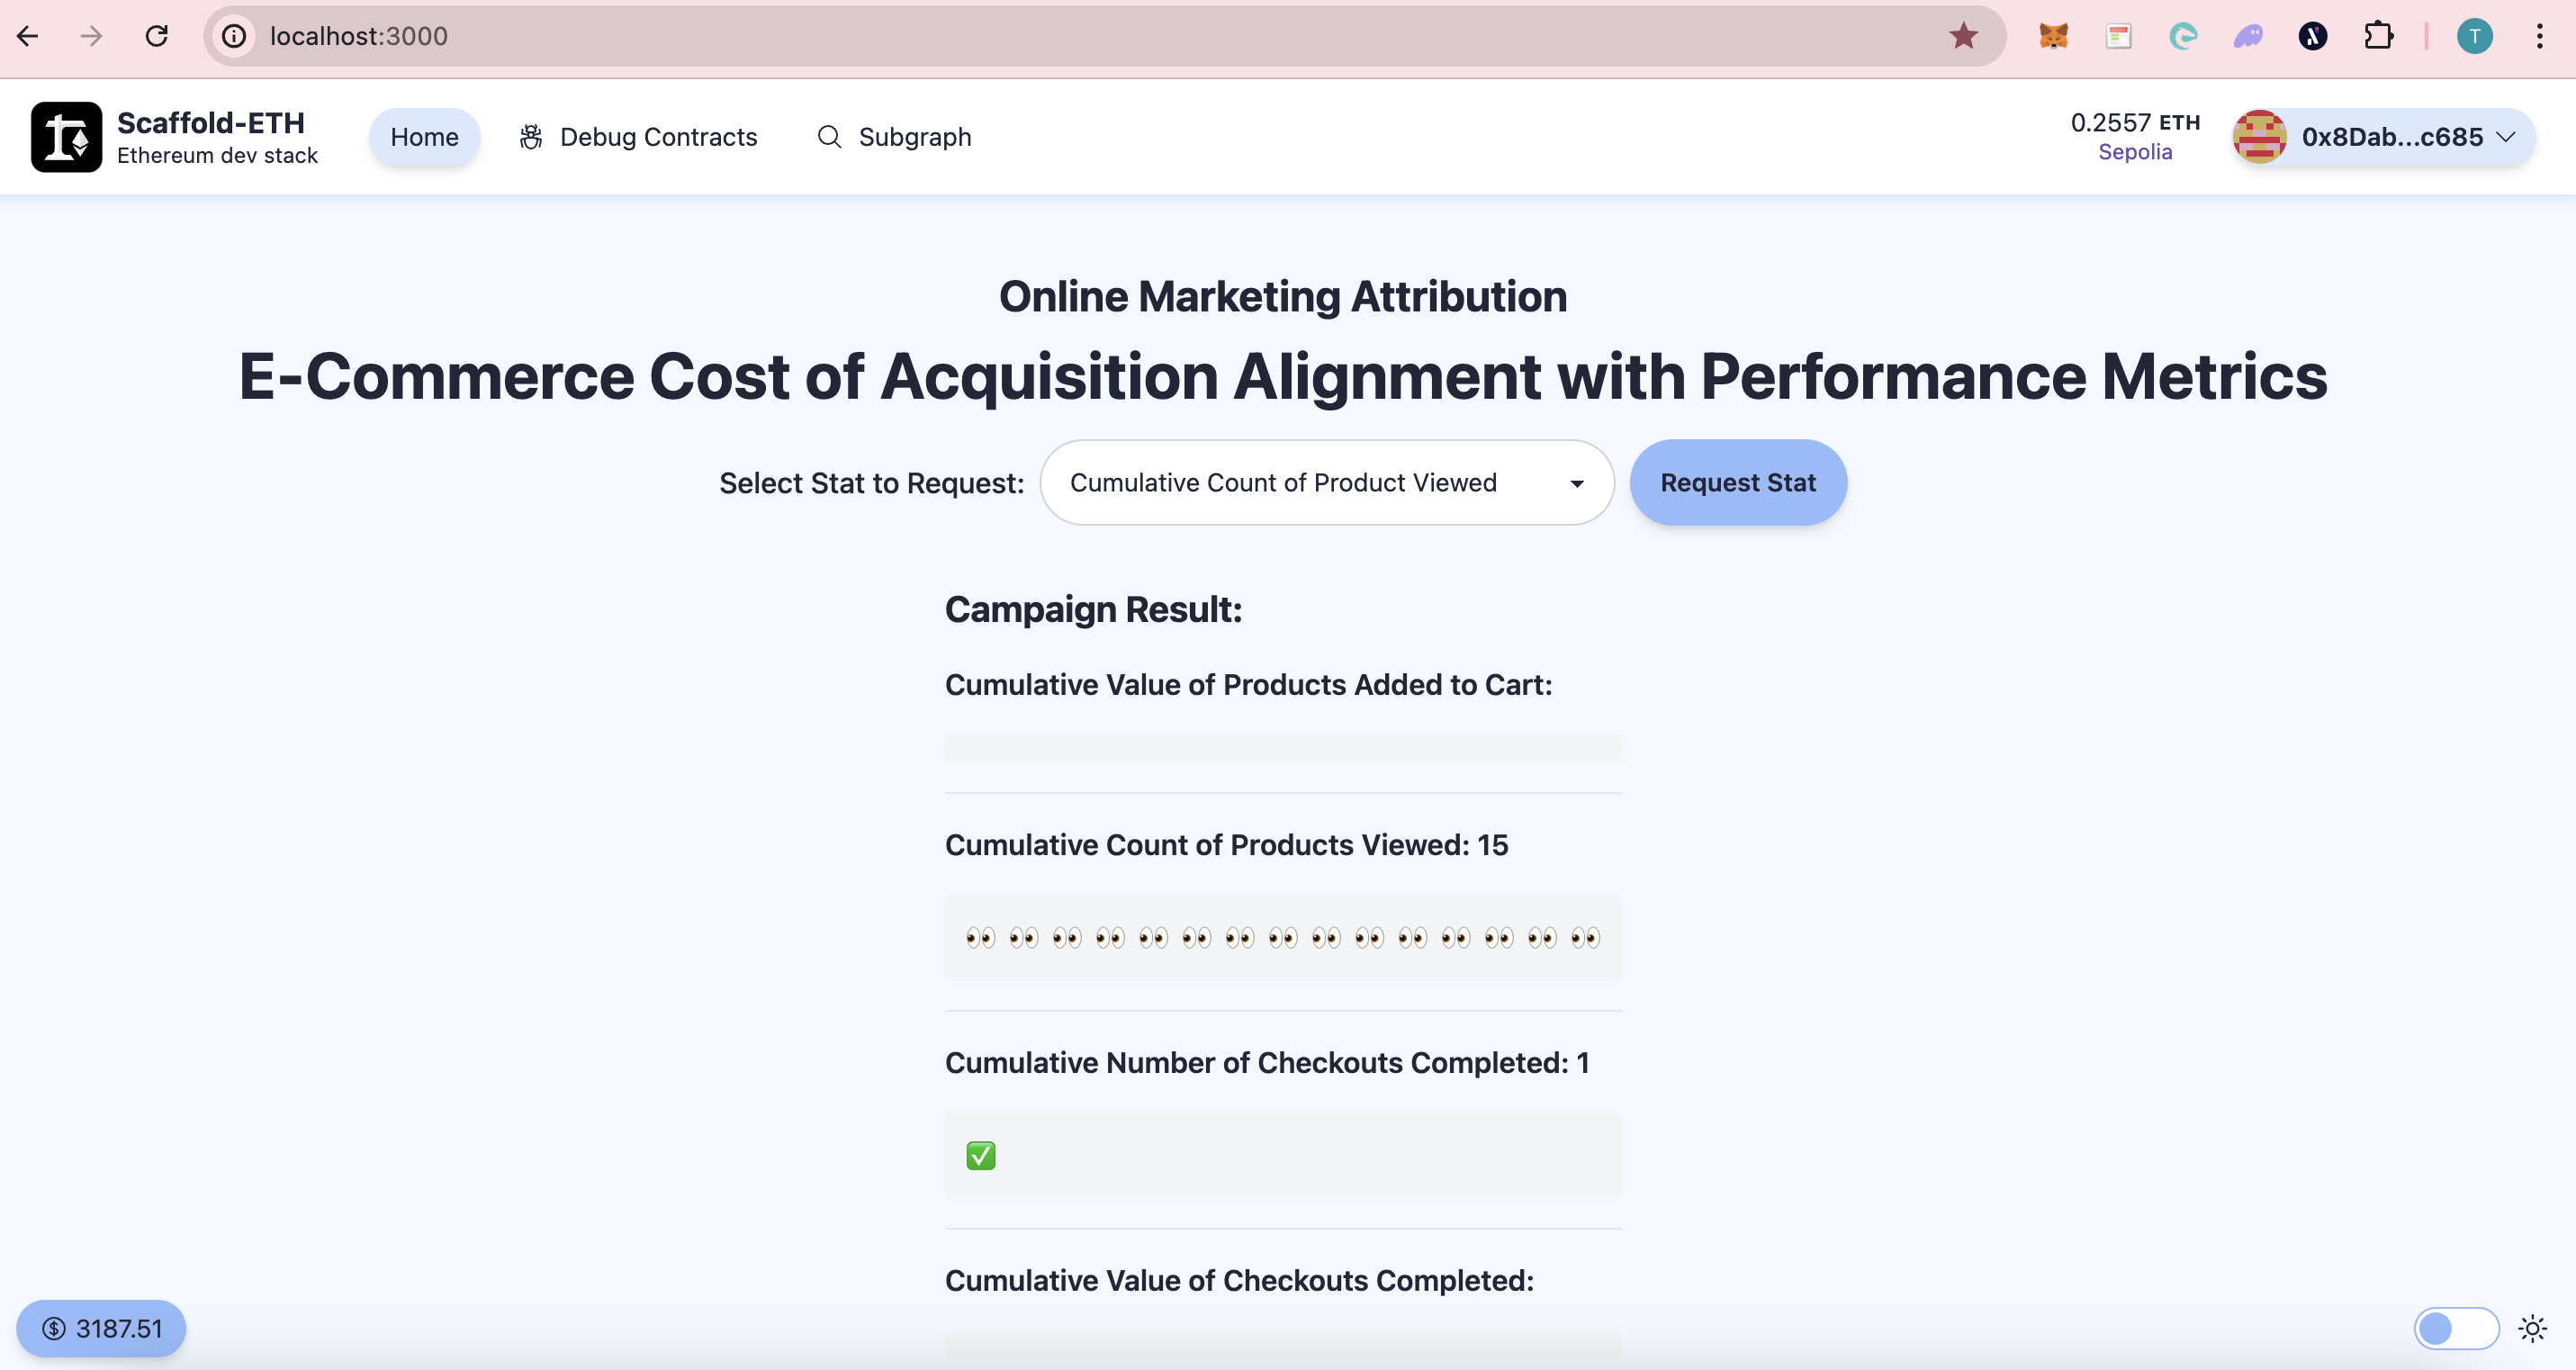Click the Debug Contracts bug icon

pos(531,137)
